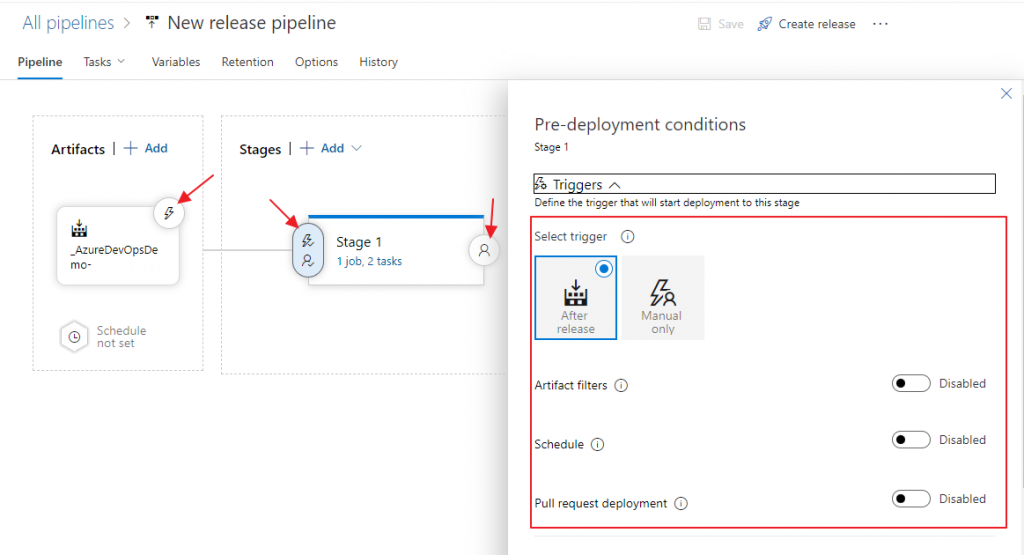The height and width of the screenshot is (555, 1024).
Task: Open the 1 job, 2 tasks link
Action: pyautogui.click(x=369, y=261)
